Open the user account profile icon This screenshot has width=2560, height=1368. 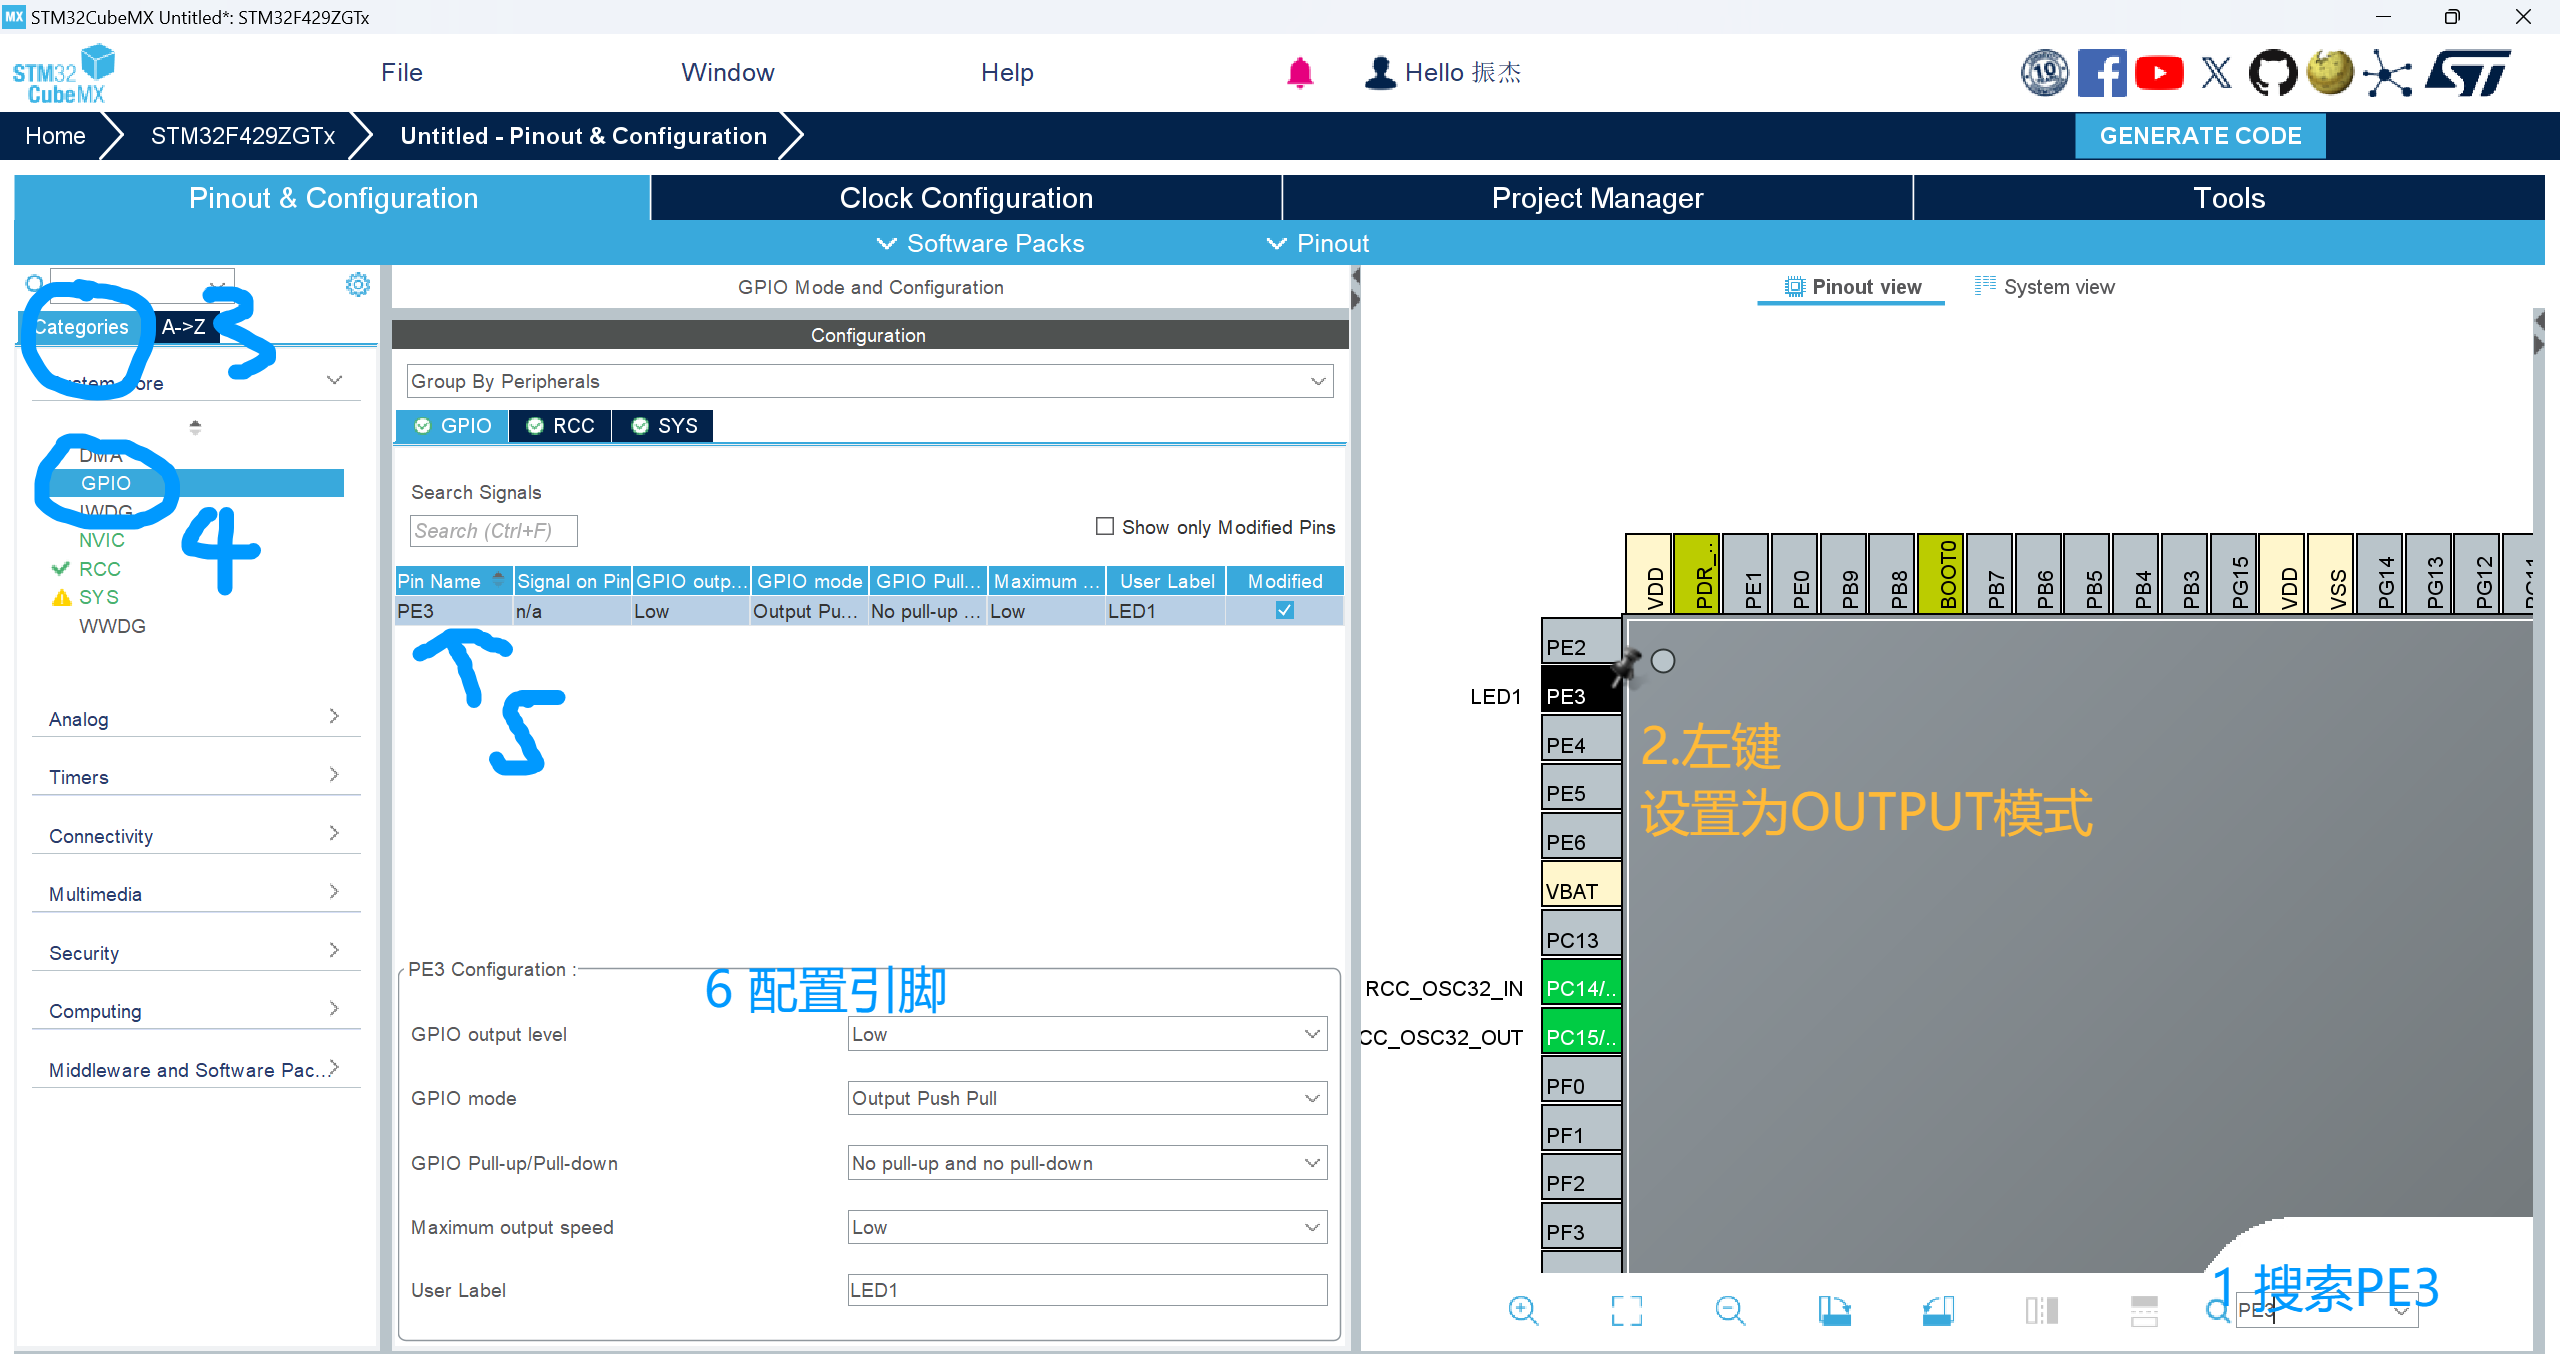pos(1380,72)
